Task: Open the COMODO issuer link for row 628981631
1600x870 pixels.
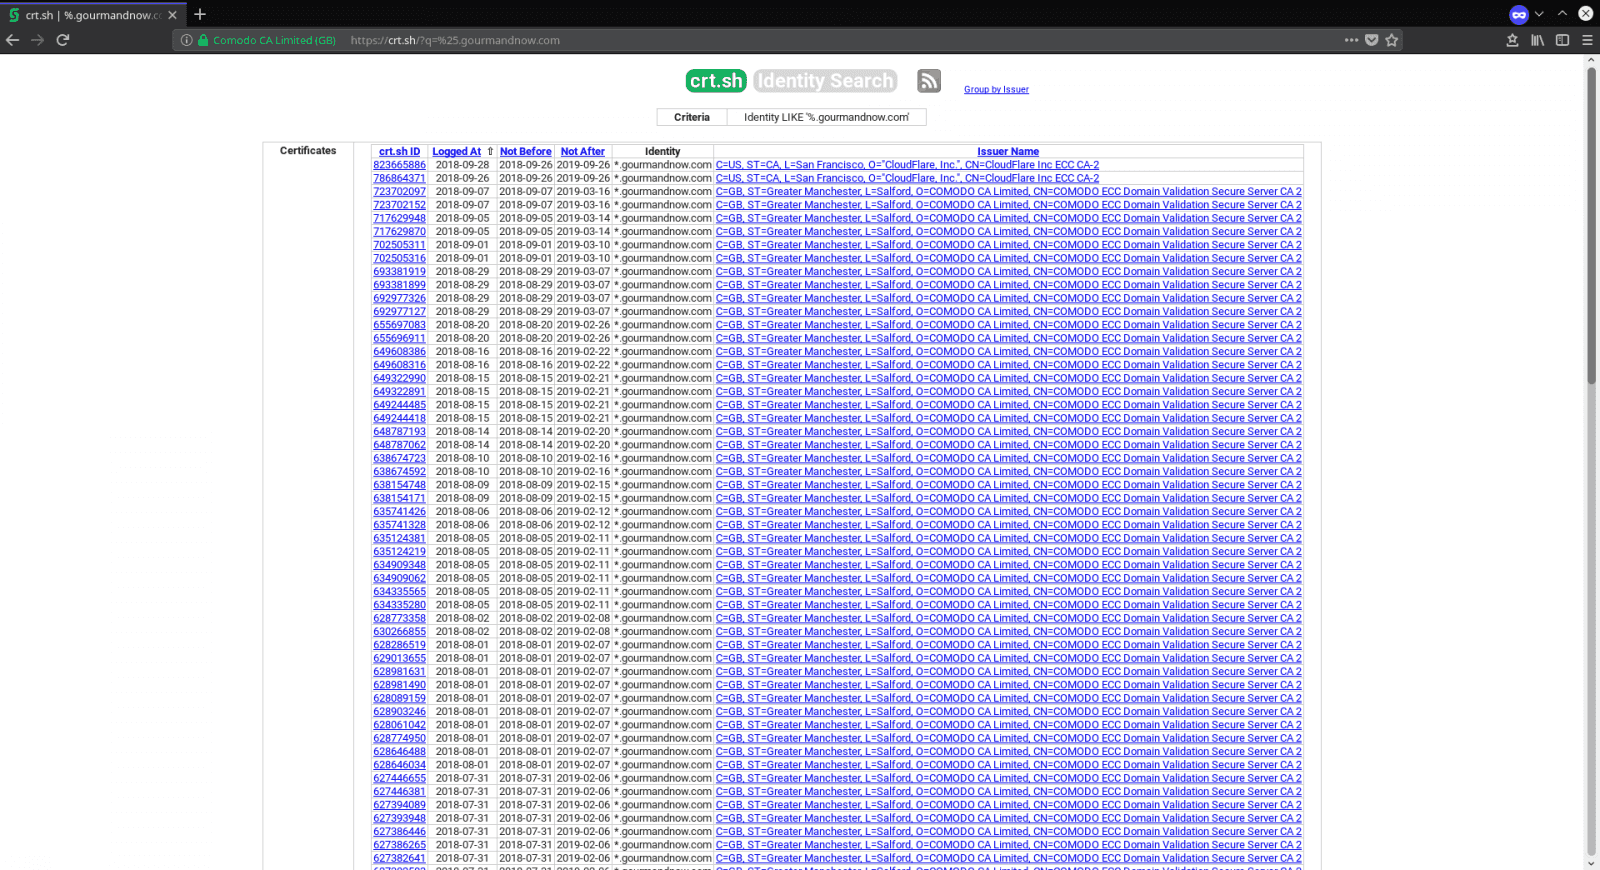Action: pyautogui.click(x=1009, y=672)
